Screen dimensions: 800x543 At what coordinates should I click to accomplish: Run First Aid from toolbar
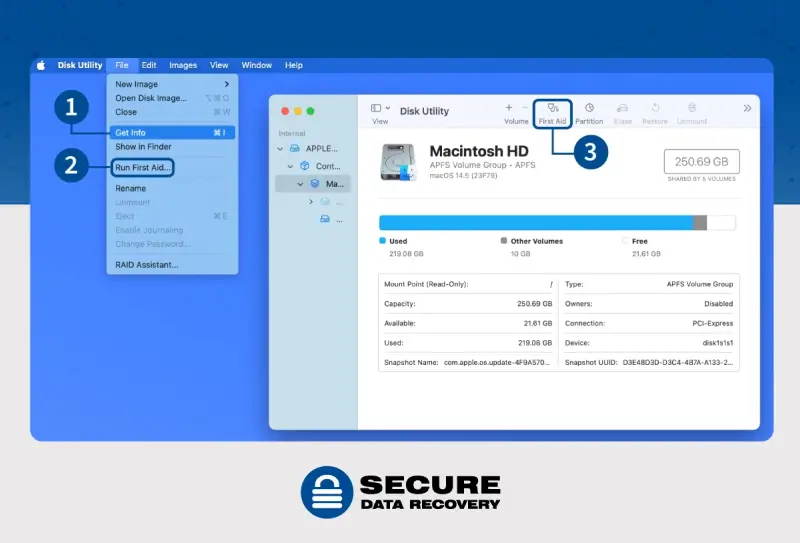[x=553, y=113]
